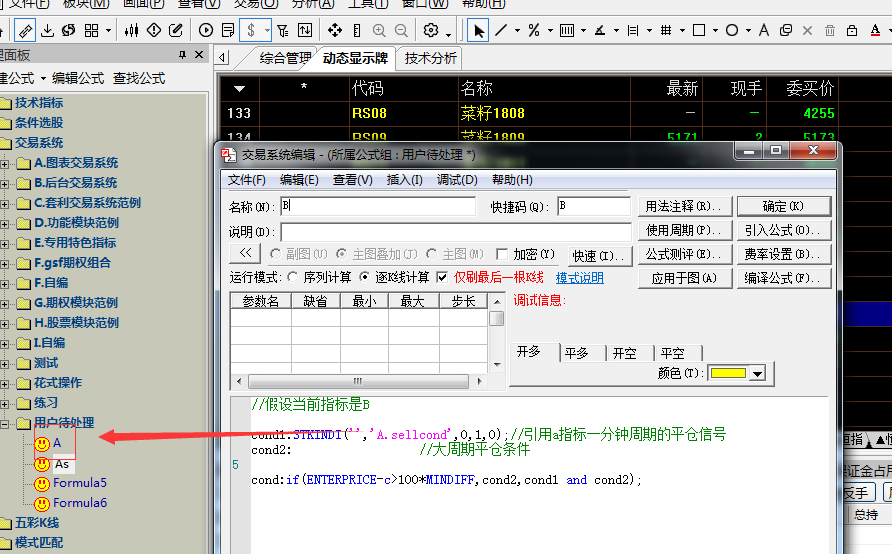Select the line drawing tool
The height and width of the screenshot is (554, 892).
501,30
